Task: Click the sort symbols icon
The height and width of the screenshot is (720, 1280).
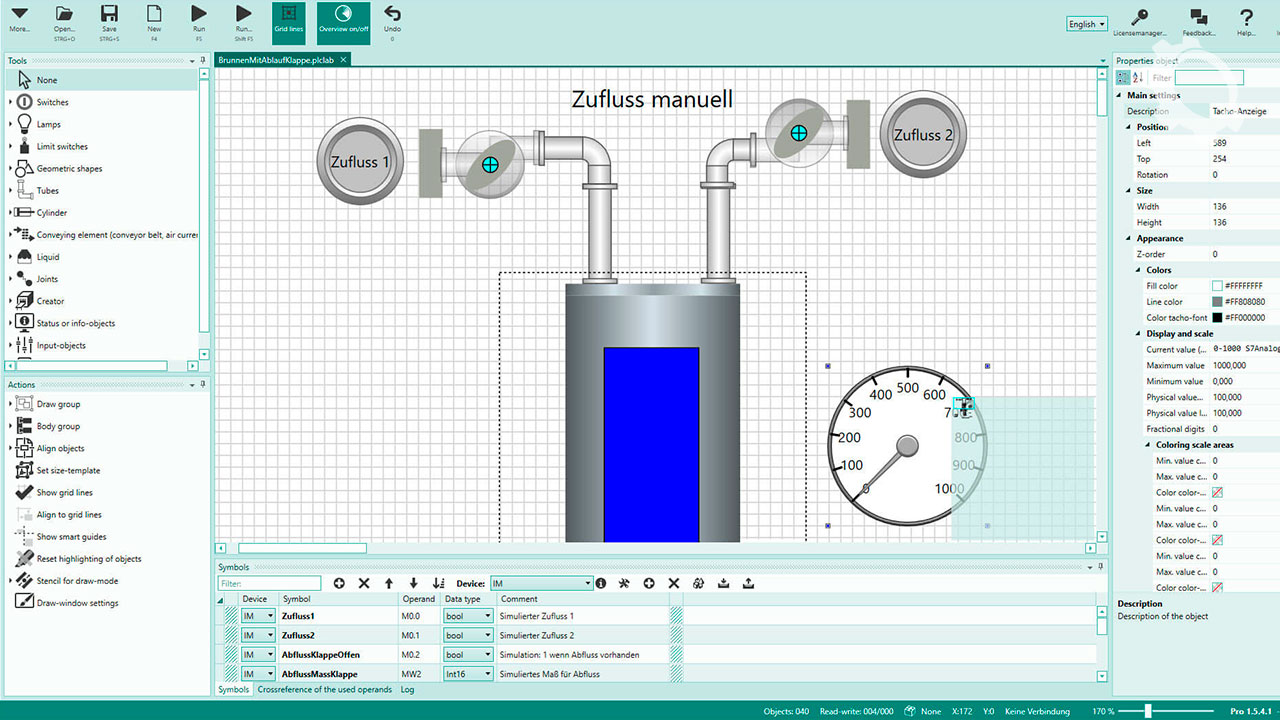Action: (438, 583)
